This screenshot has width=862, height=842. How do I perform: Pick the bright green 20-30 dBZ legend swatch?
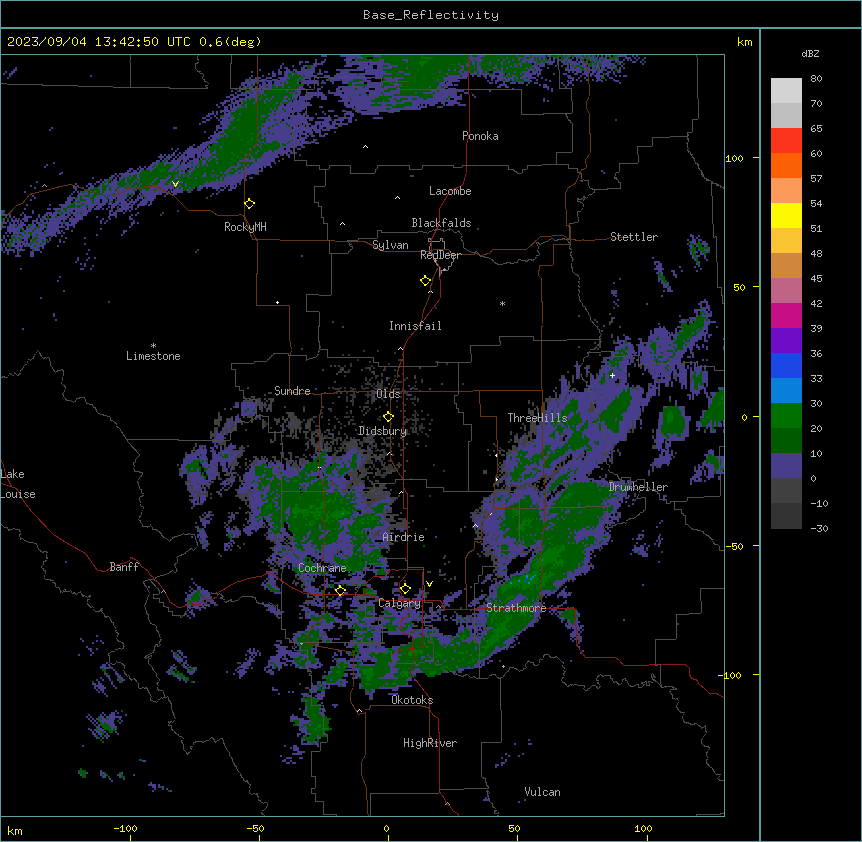coord(786,416)
